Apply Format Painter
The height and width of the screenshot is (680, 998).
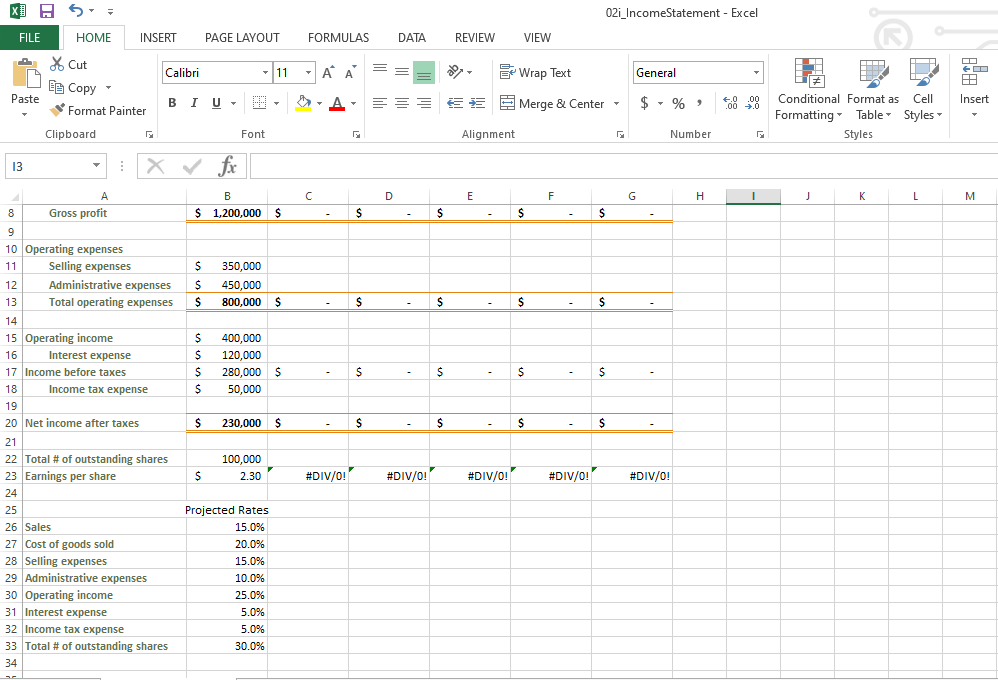click(97, 110)
